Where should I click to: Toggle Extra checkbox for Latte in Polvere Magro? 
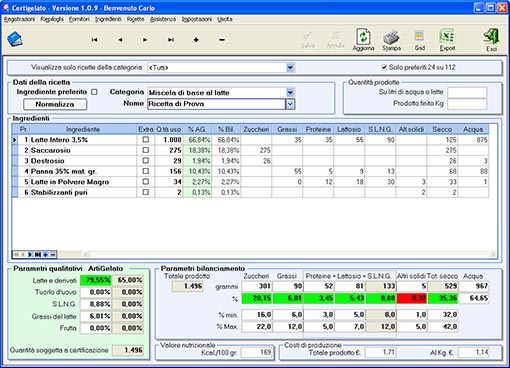tap(146, 182)
